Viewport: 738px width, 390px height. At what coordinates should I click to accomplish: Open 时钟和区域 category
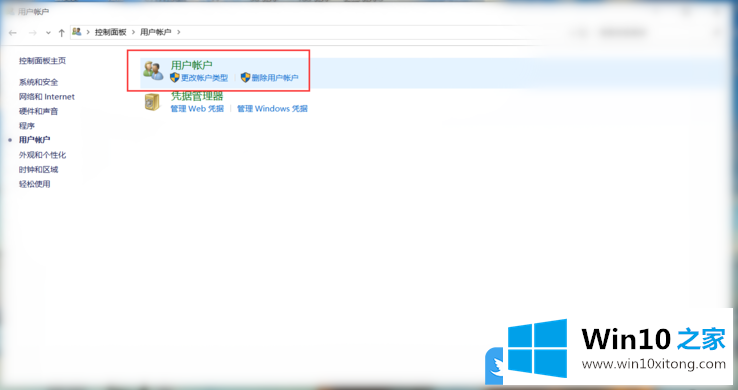tap(39, 169)
